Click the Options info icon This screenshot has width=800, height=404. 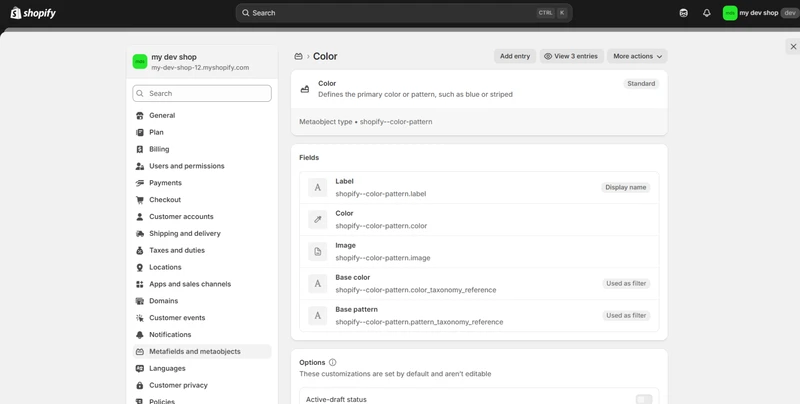click(333, 362)
